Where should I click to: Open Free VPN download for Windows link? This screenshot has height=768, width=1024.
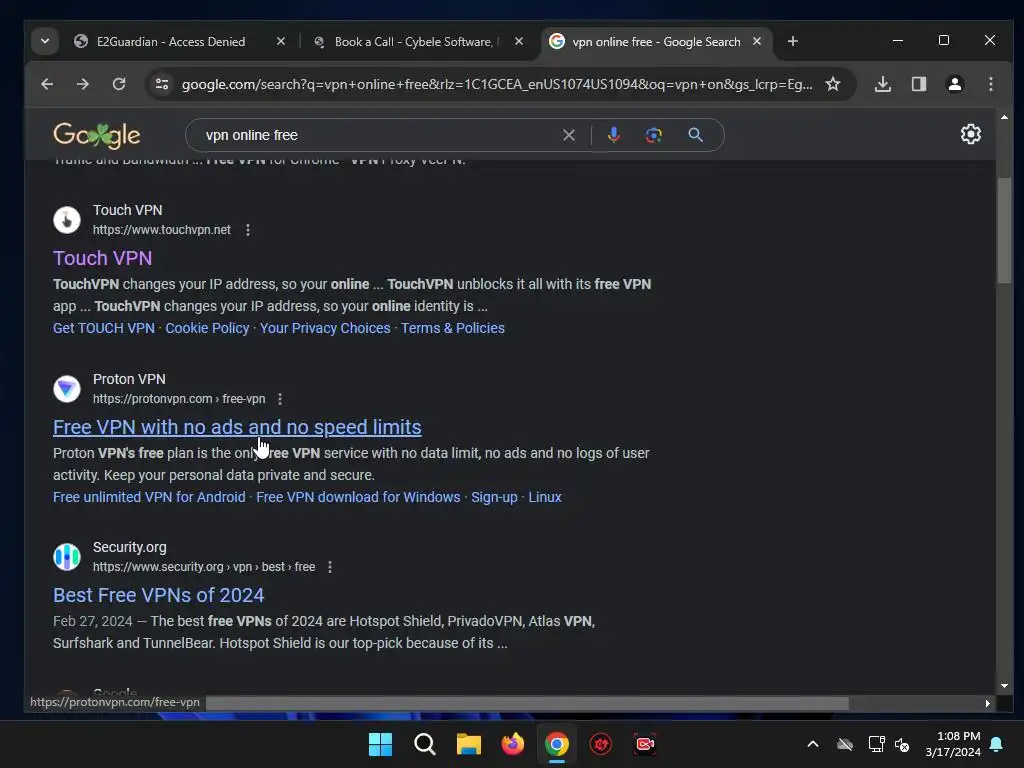coord(358,497)
